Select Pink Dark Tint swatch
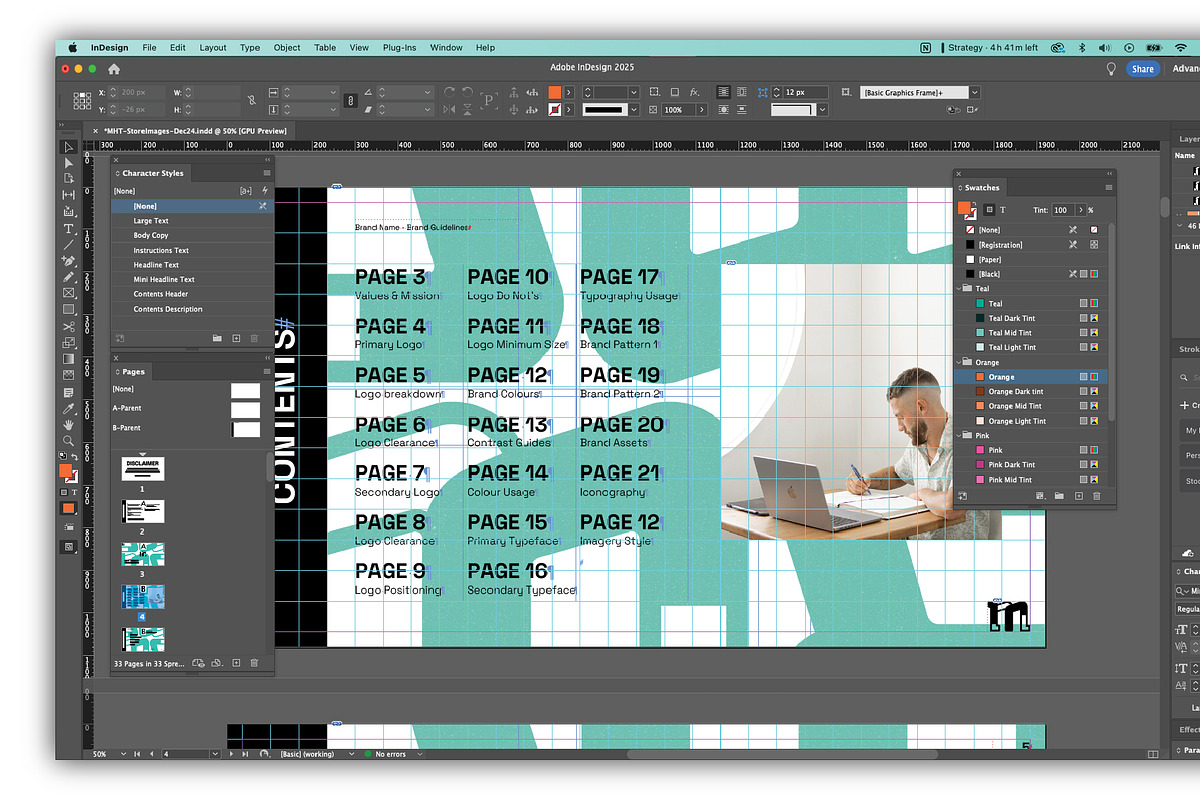Screen dimensions: 1200x800 tap(1031, 465)
